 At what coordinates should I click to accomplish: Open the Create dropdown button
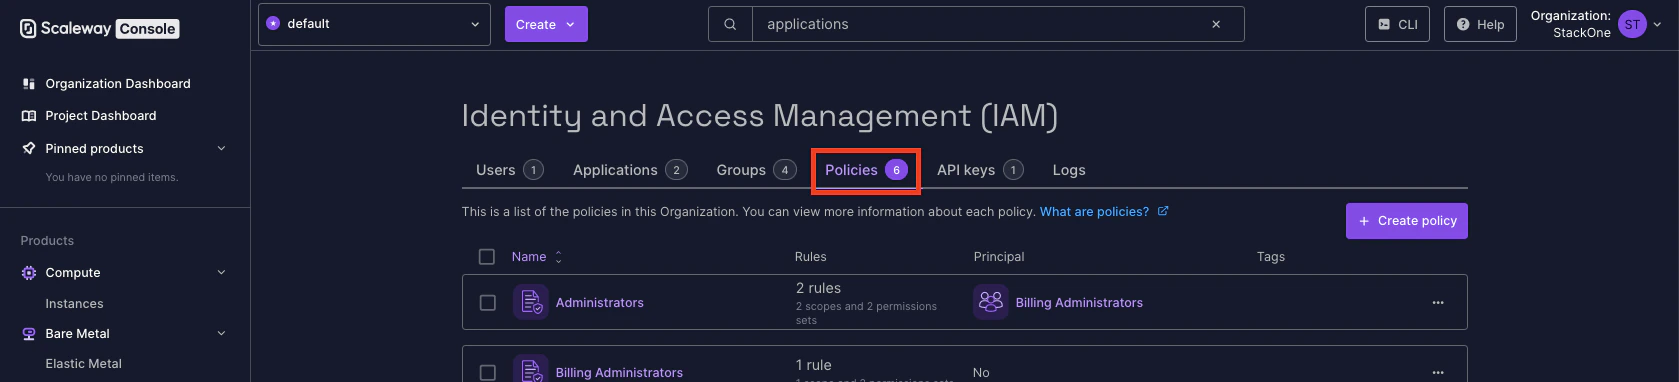tap(546, 24)
